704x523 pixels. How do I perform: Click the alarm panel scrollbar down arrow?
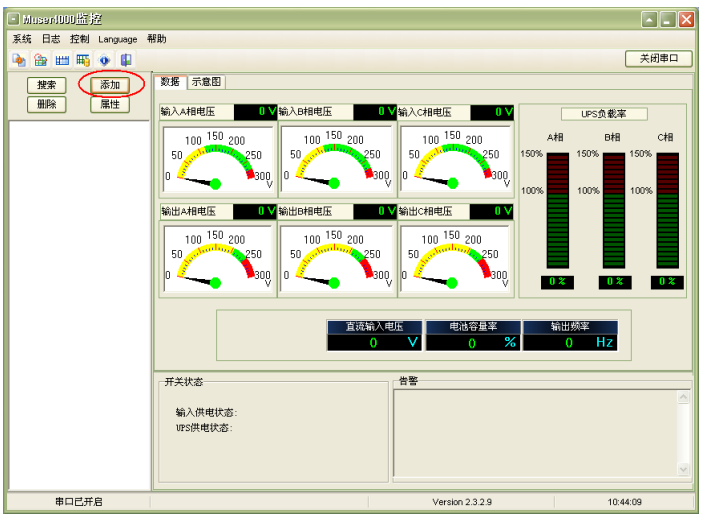[684, 468]
